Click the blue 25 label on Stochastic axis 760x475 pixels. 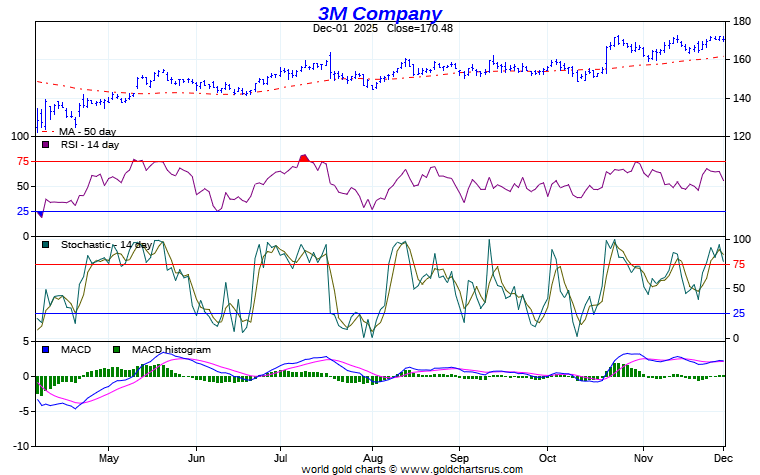(x=741, y=313)
